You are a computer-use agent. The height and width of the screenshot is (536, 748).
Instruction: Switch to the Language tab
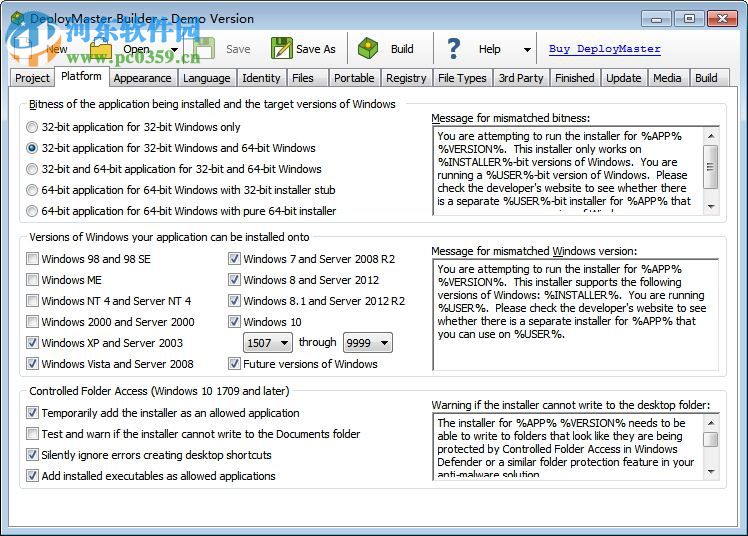point(206,78)
